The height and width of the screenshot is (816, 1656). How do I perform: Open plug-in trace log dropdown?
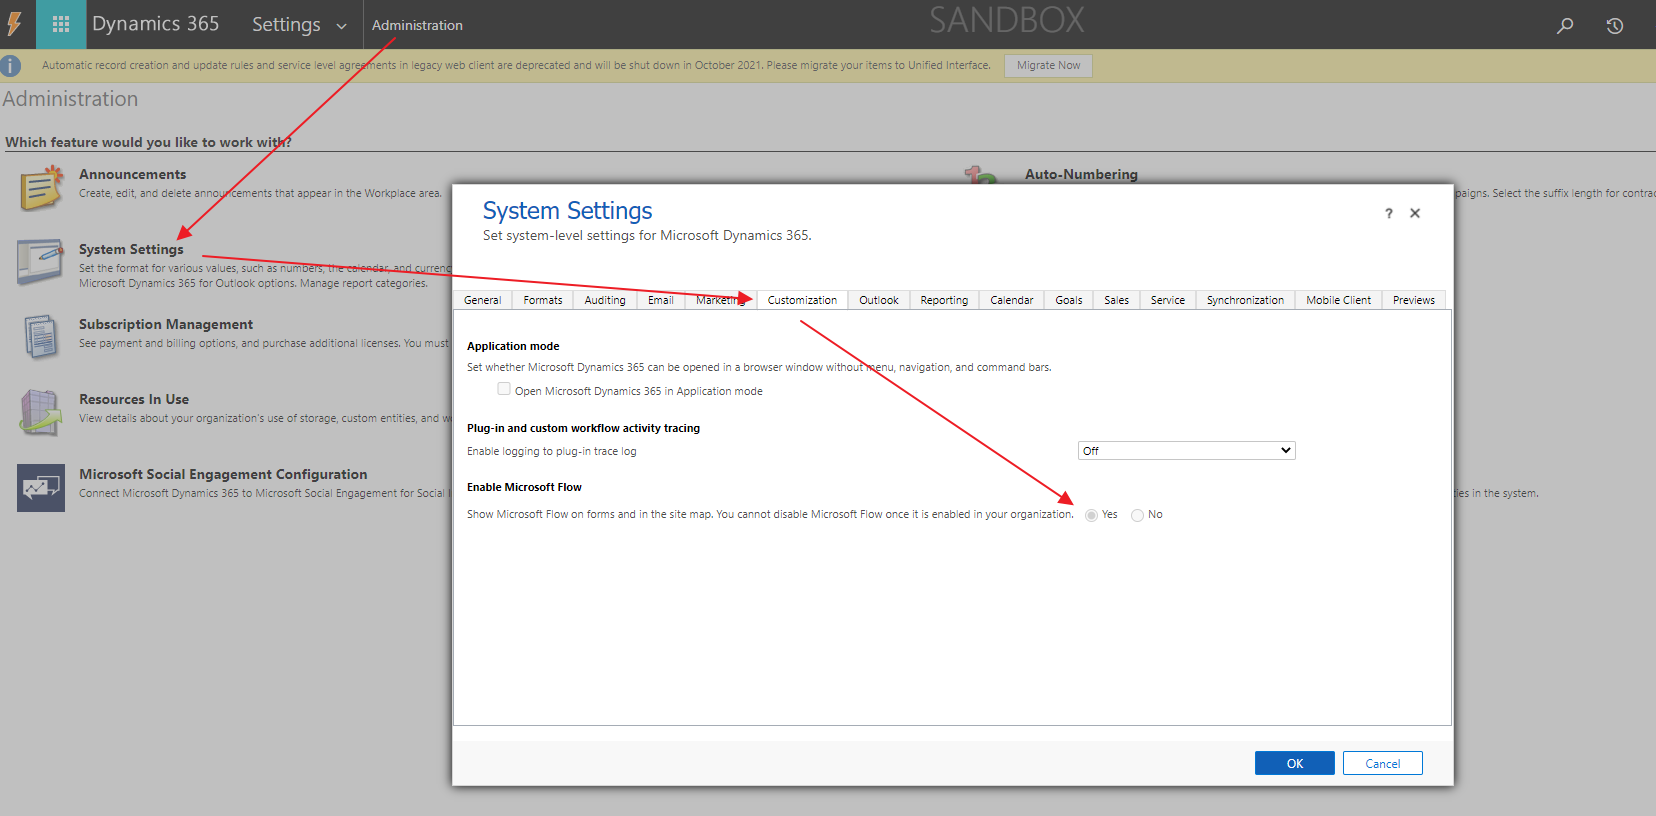coord(1186,451)
